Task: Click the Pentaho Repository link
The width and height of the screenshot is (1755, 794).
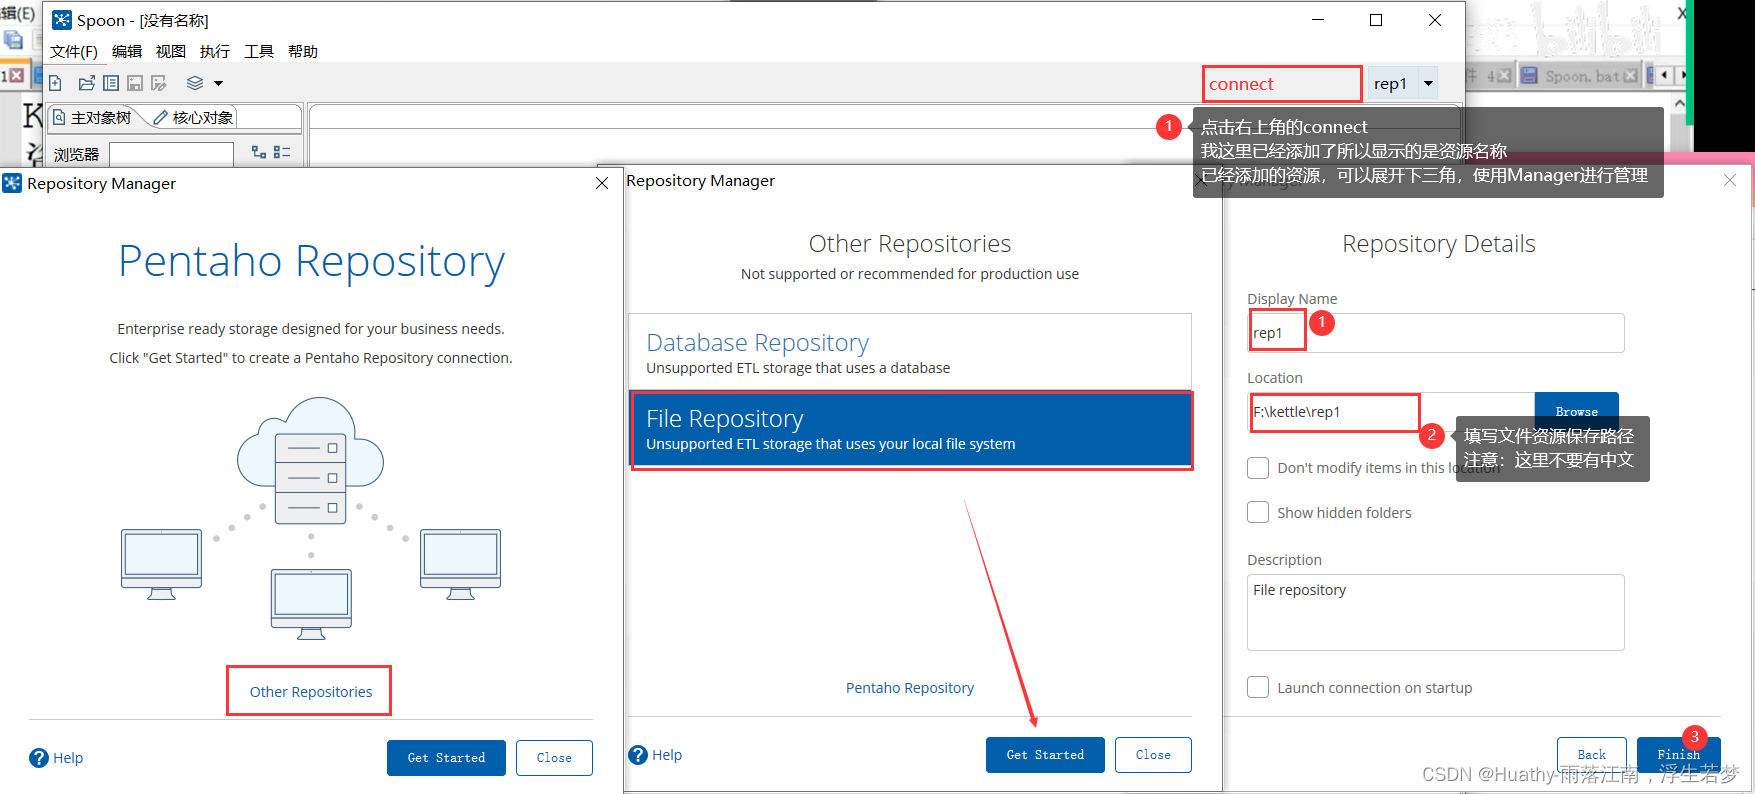Action: [910, 688]
